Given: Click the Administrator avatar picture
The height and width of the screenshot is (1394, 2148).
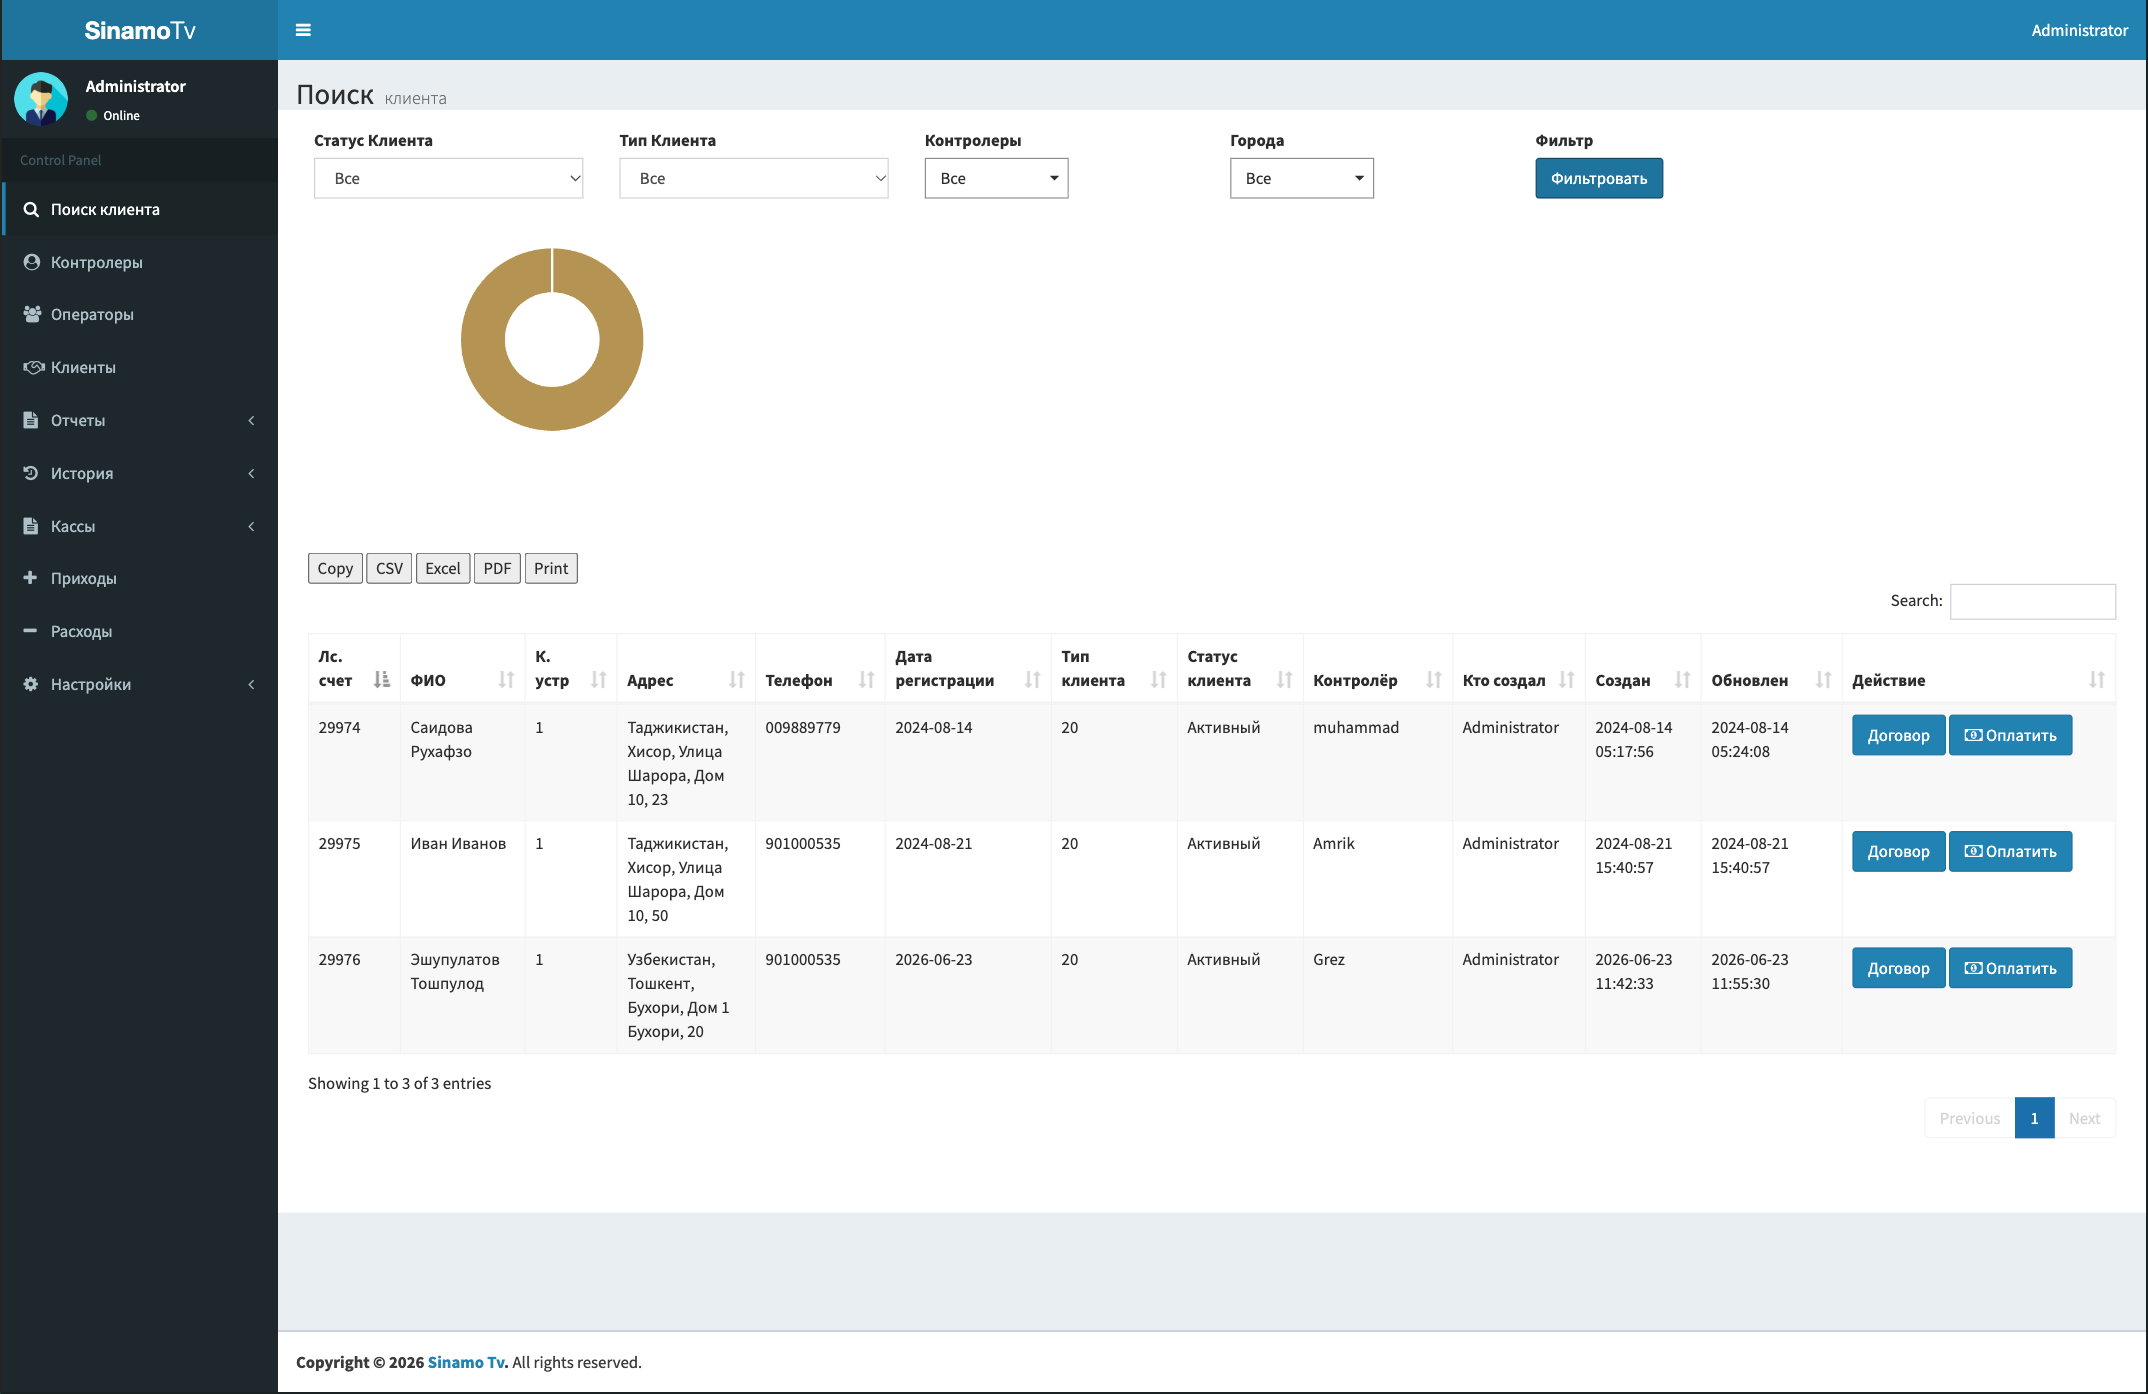Looking at the screenshot, I should click(41, 99).
